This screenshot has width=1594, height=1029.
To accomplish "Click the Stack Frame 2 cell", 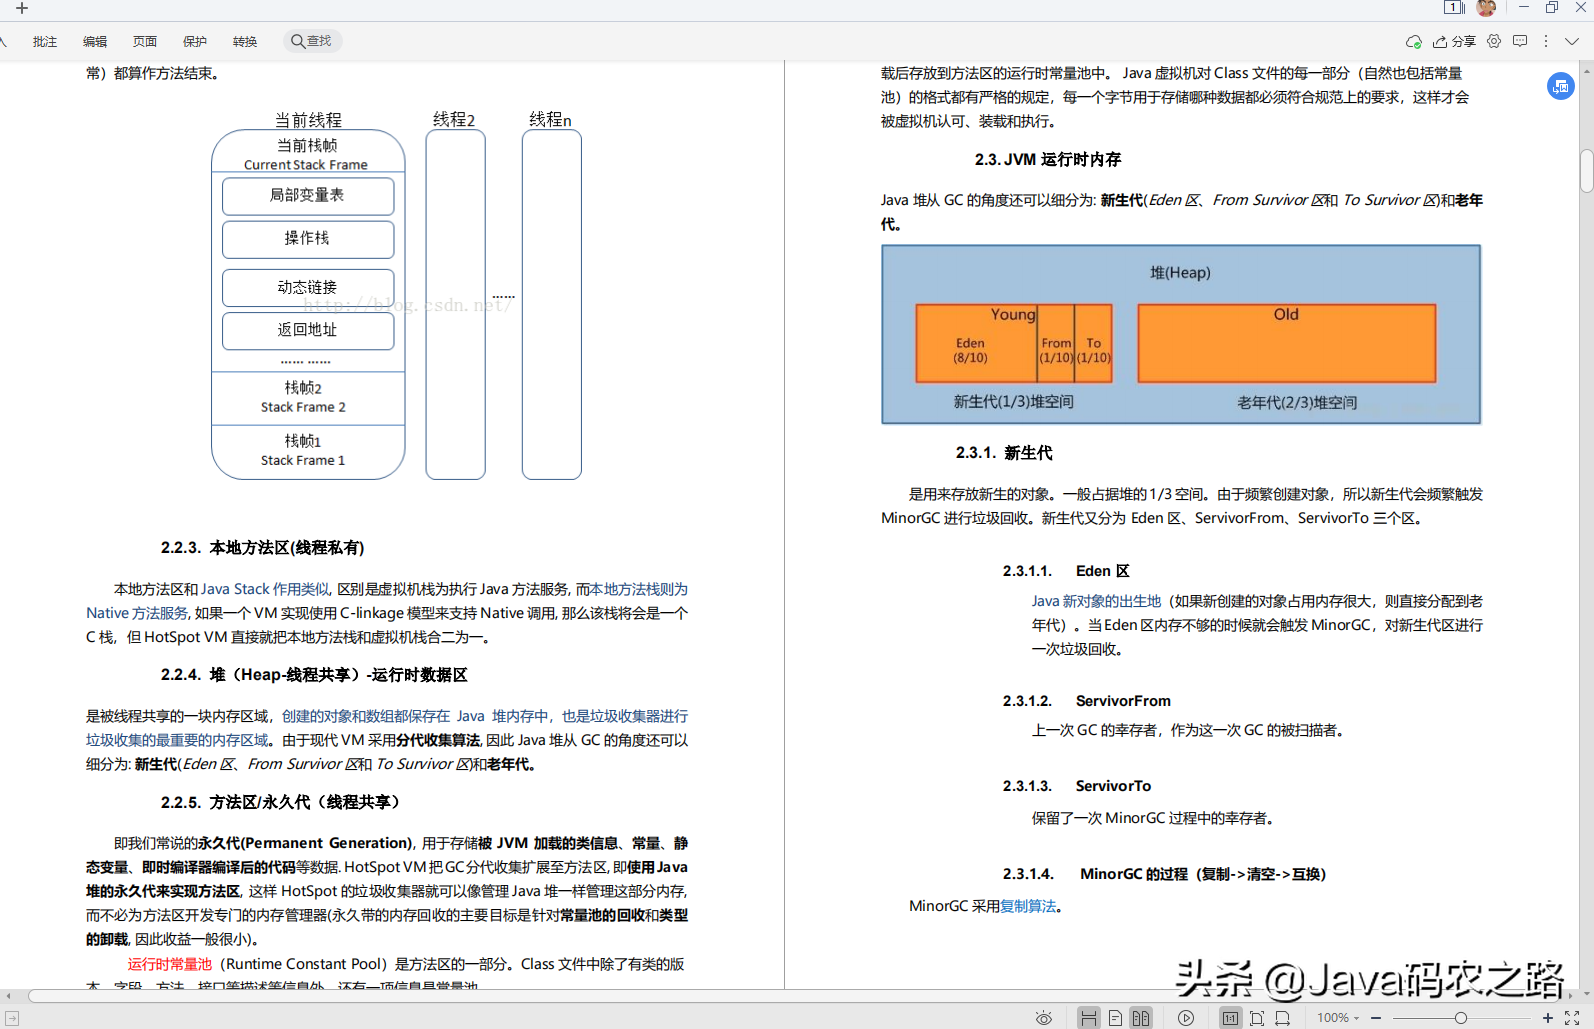I will pyautogui.click(x=308, y=398).
